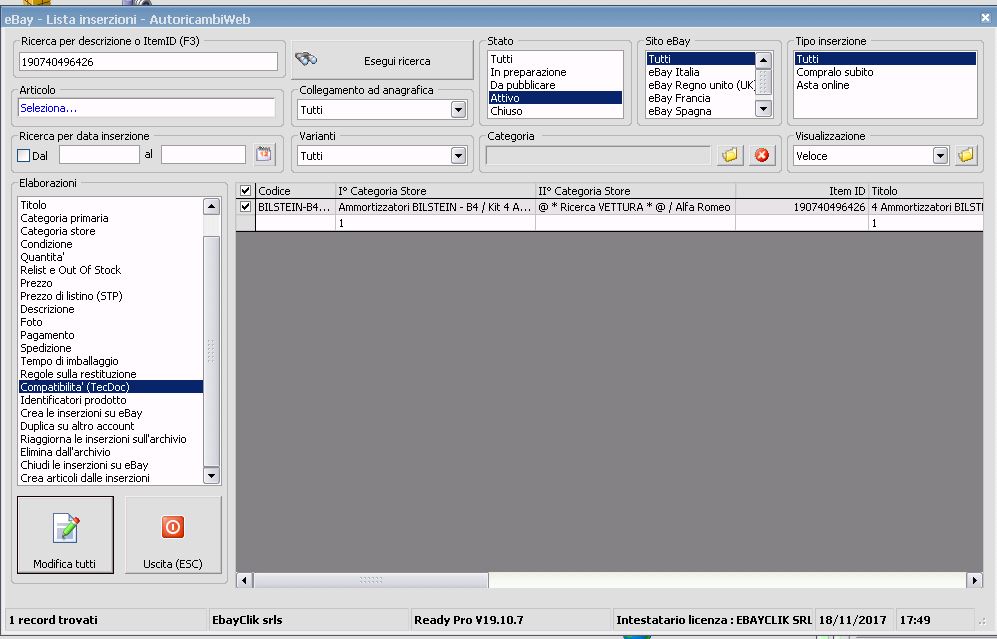Select Spedizione elaboration
This screenshot has width=997, height=639.
pyautogui.click(x=111, y=348)
